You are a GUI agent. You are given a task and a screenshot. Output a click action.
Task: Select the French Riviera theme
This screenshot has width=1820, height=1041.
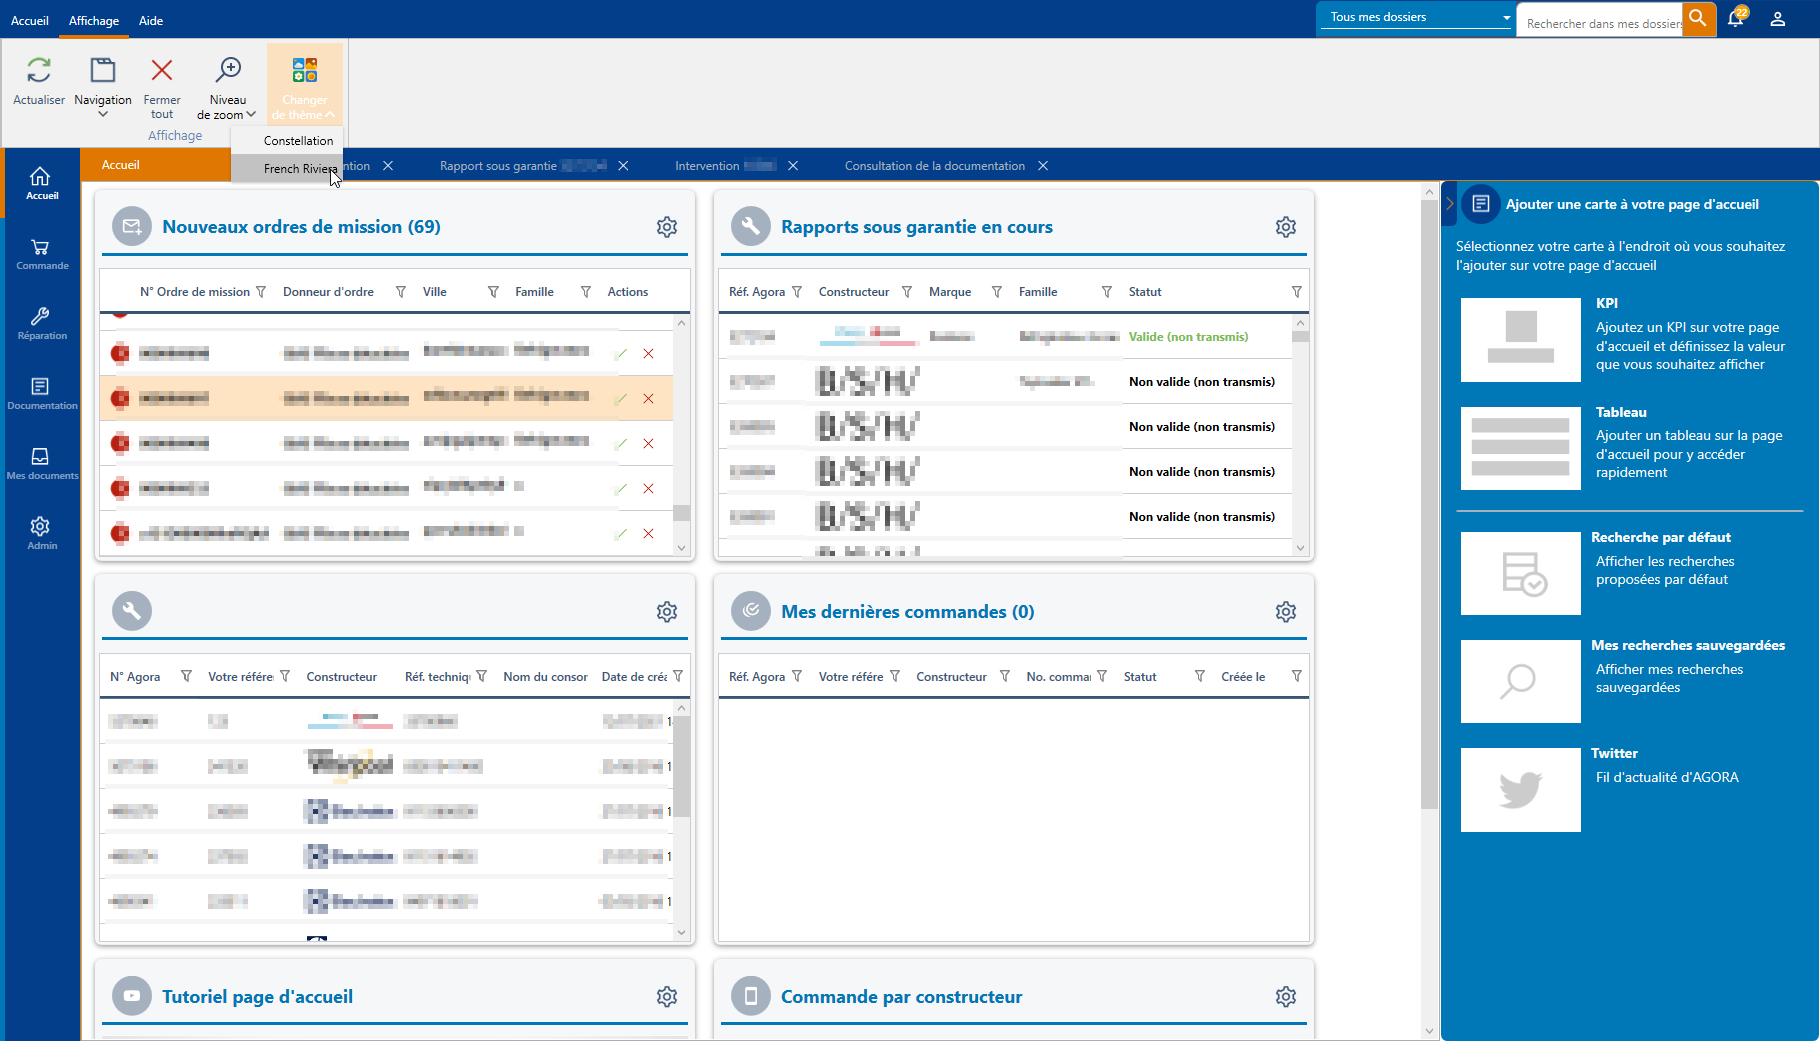[298, 169]
